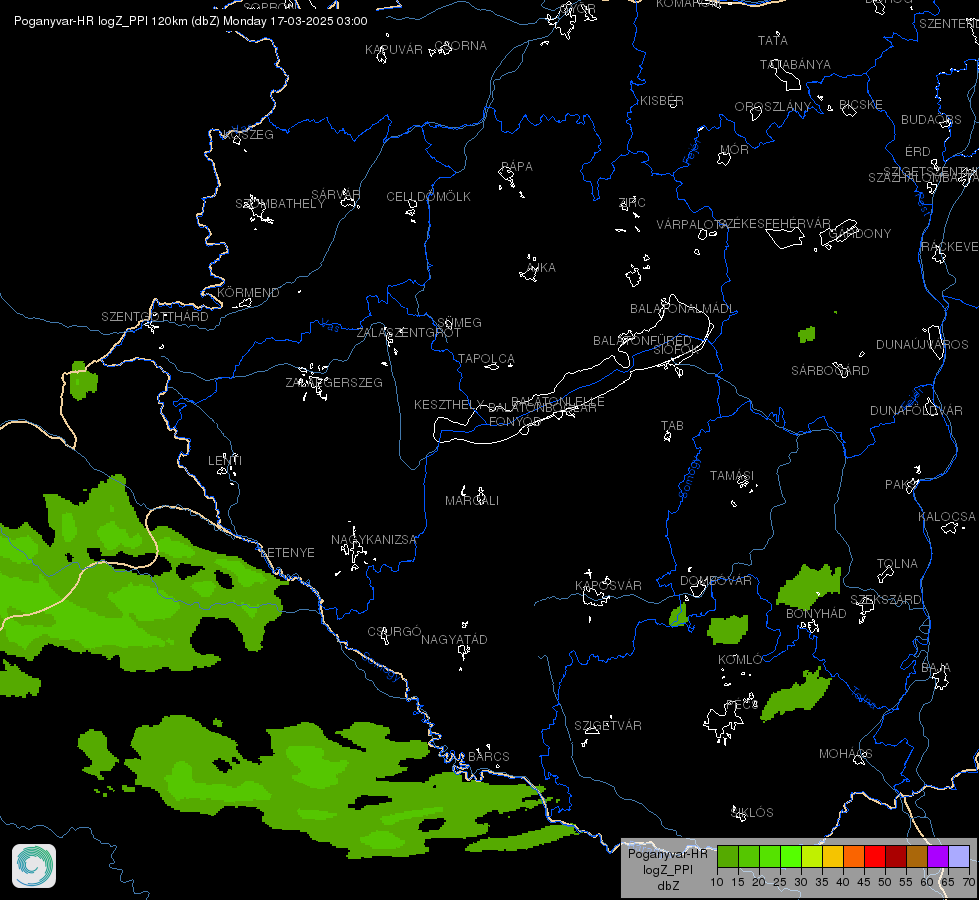Viewport: 979px width, 900px height.
Task: Click the NAGYATÁD city label
Action: 454,640
